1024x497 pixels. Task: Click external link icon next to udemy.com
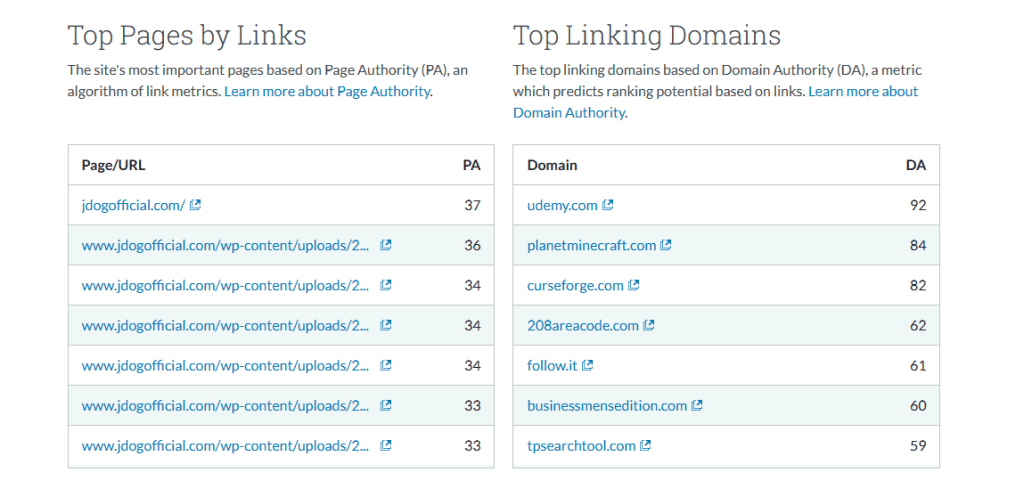[x=608, y=205]
